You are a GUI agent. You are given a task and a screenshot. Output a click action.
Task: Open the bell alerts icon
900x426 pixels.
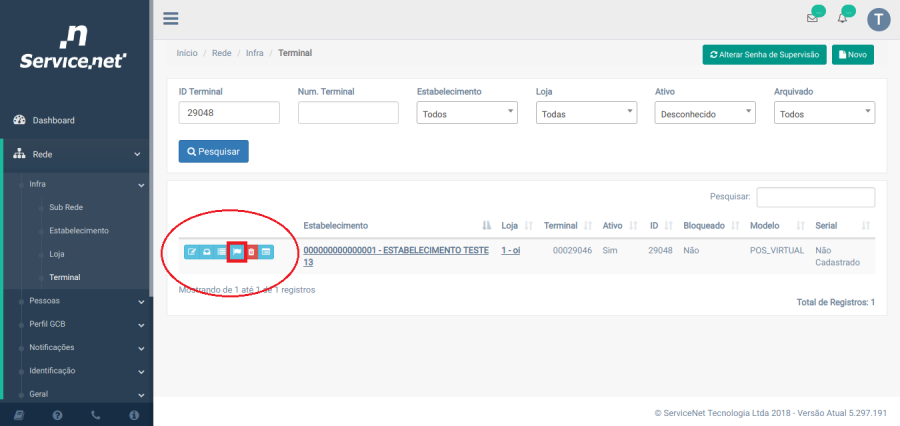(842, 19)
